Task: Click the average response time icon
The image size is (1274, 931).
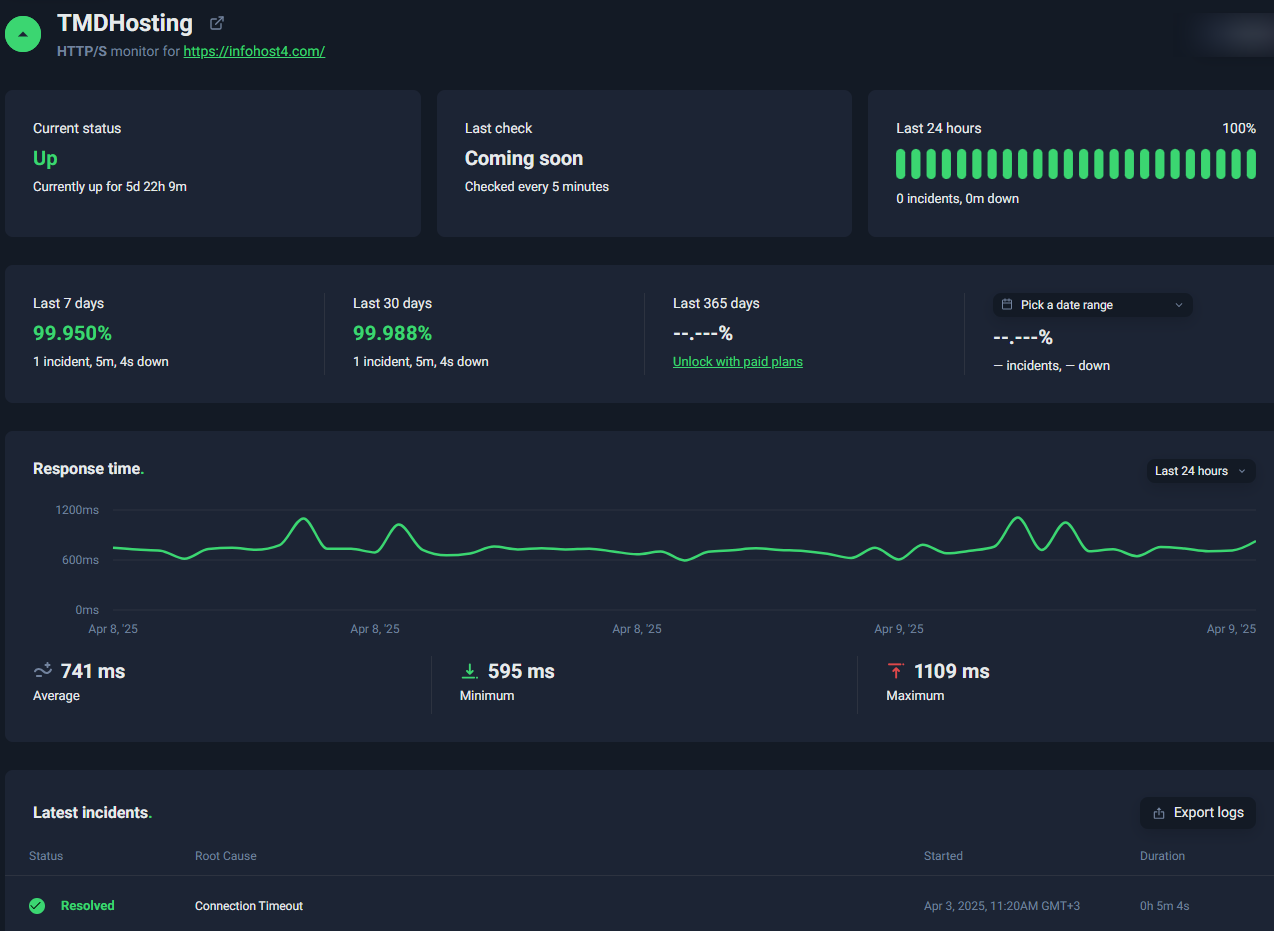Action: [43, 671]
